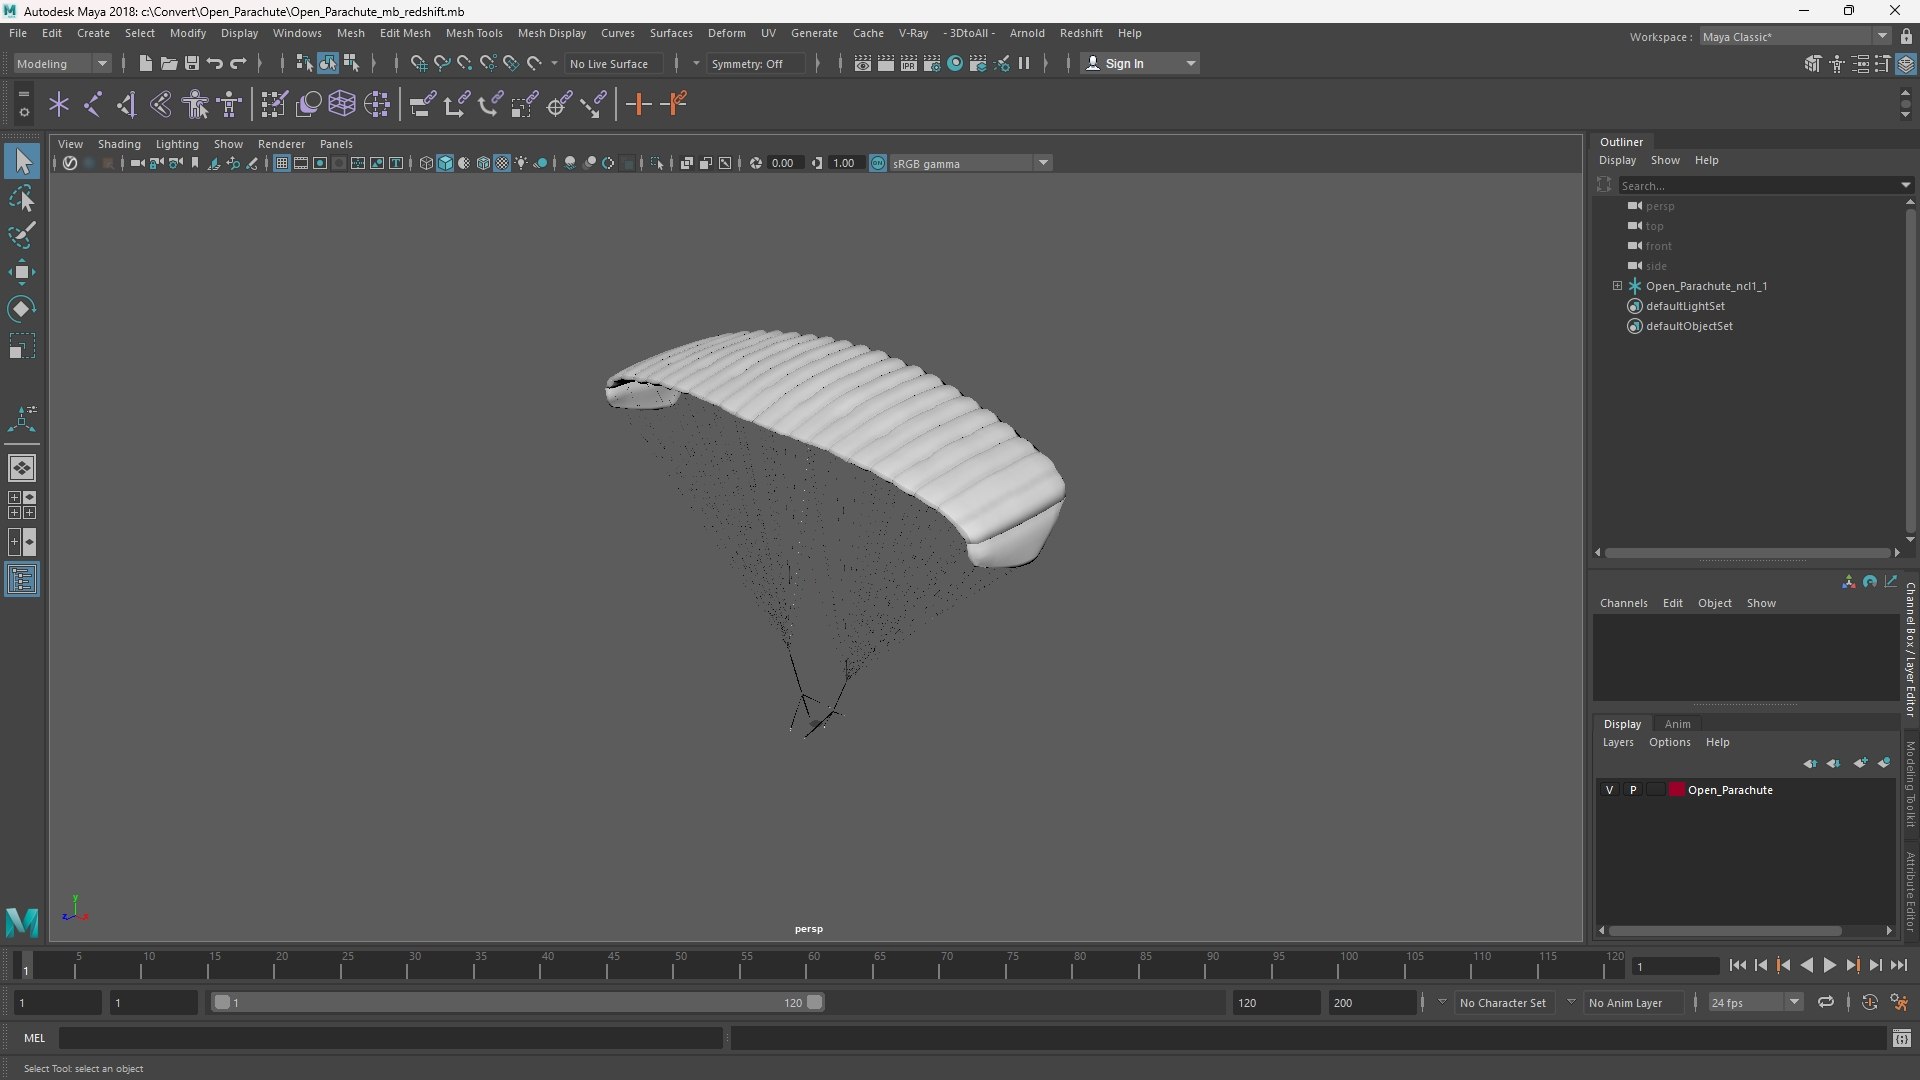Switch to four view layout icon
The height and width of the screenshot is (1080, 1920).
coord(22,505)
